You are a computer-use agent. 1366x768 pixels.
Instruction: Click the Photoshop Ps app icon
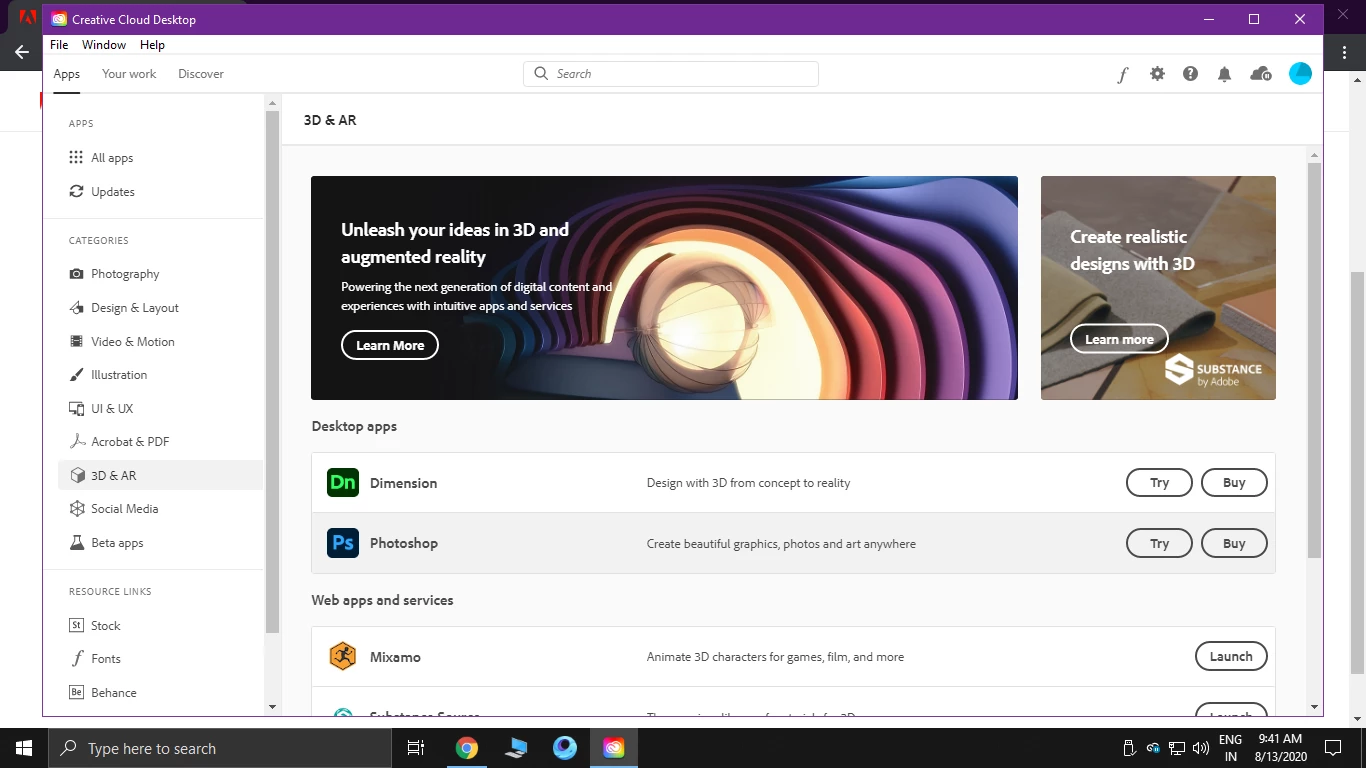[343, 543]
